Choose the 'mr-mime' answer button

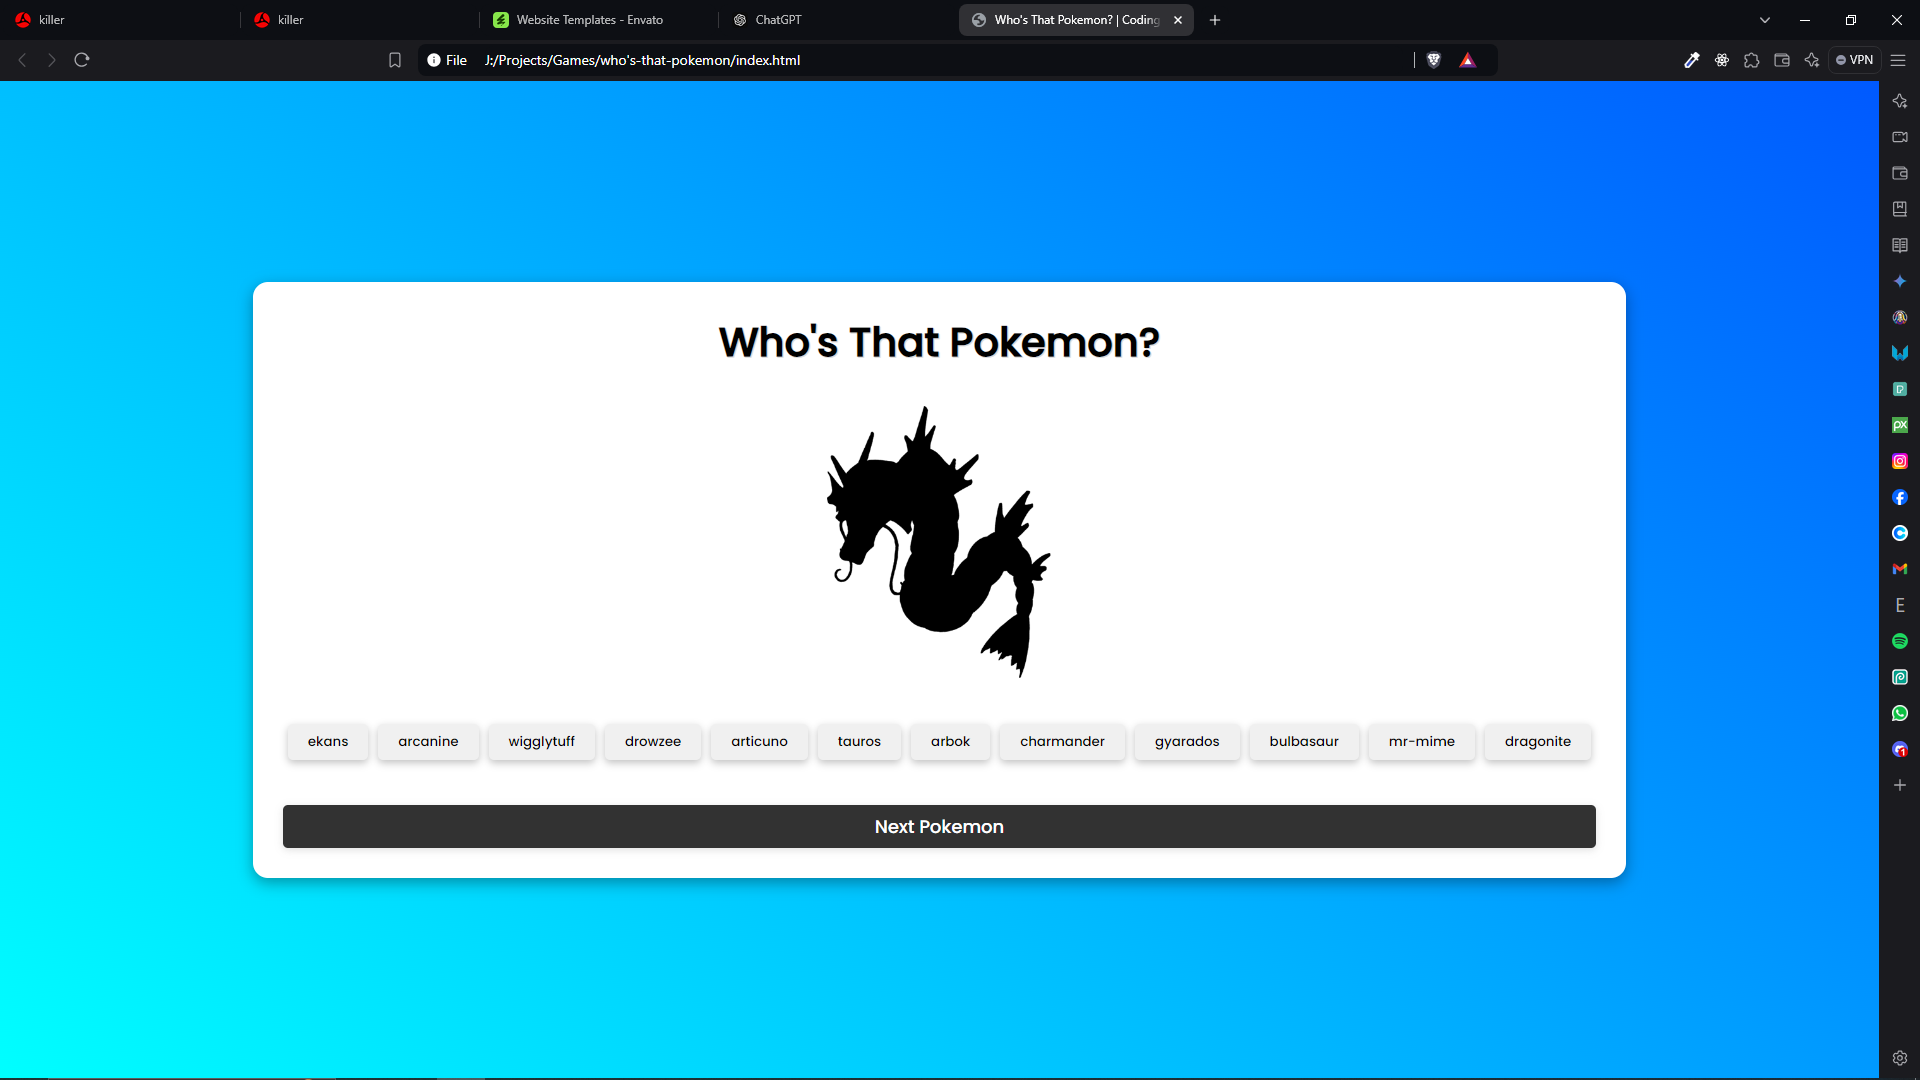(x=1422, y=742)
